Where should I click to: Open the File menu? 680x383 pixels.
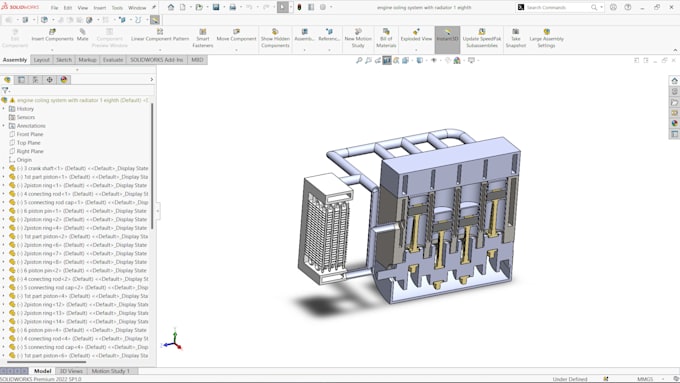[54, 8]
